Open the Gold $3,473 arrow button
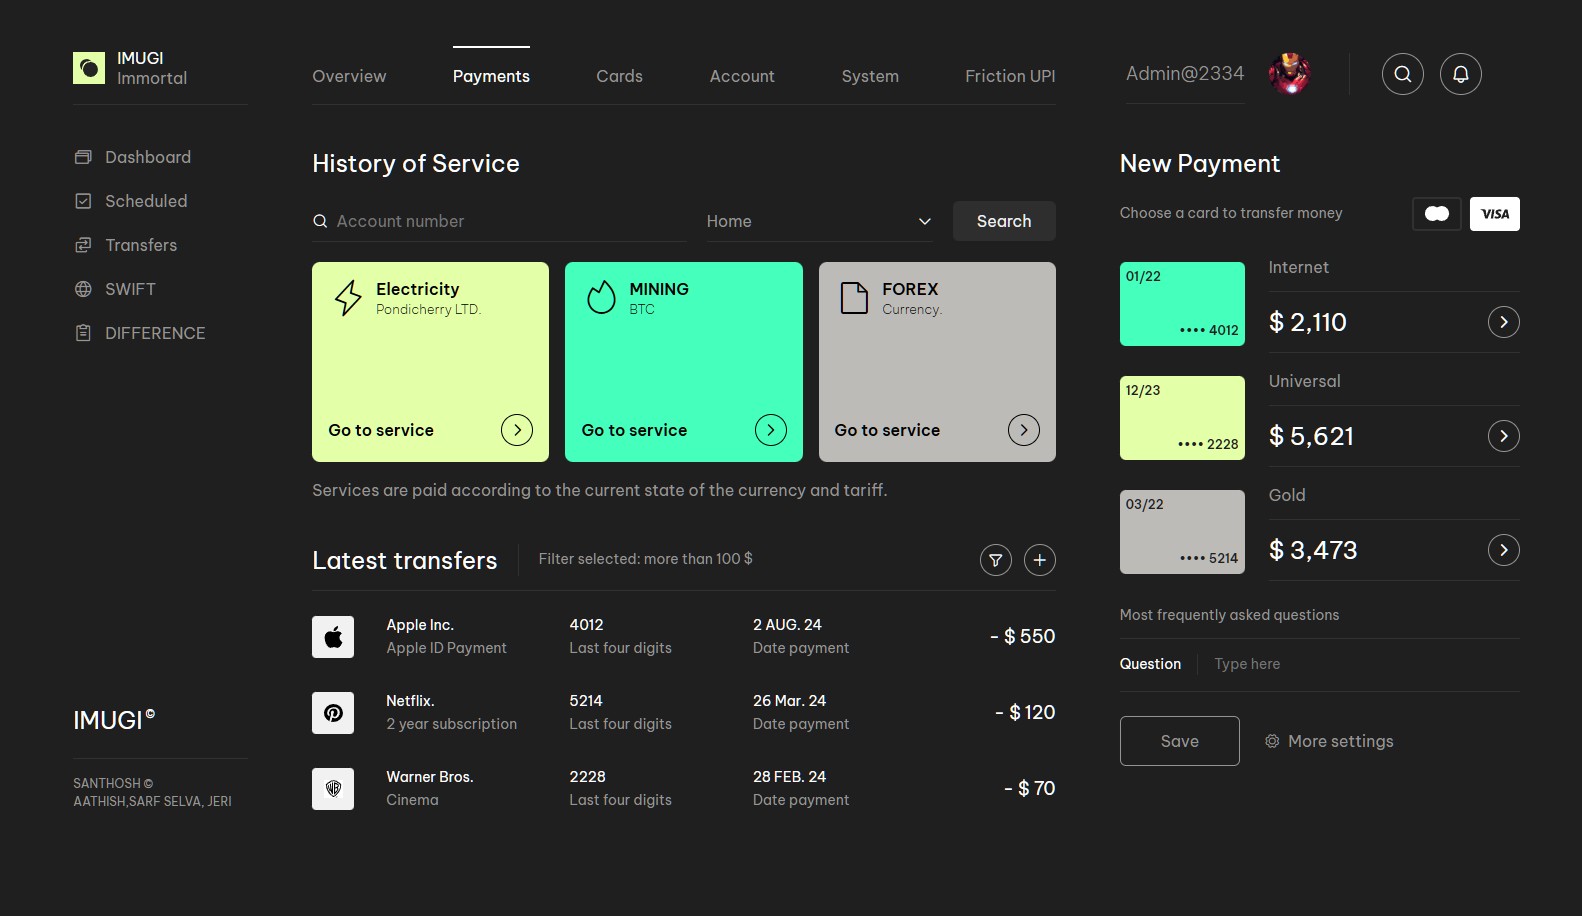The width and height of the screenshot is (1582, 916). click(1504, 550)
